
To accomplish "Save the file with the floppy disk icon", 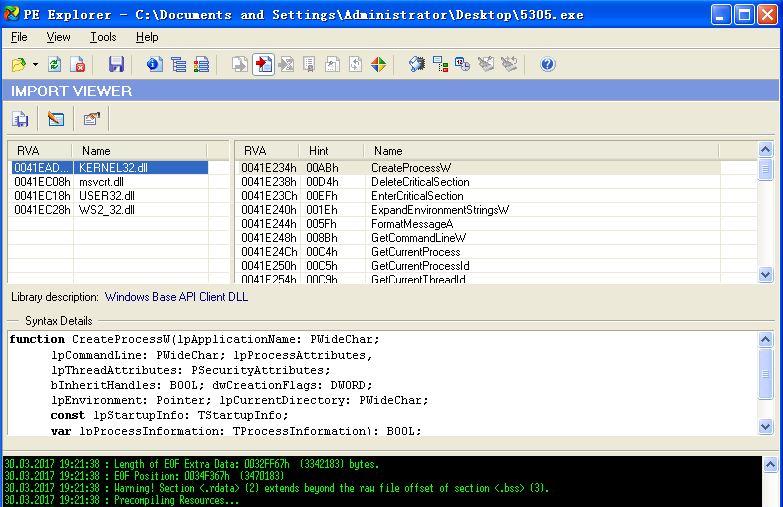I will [116, 64].
